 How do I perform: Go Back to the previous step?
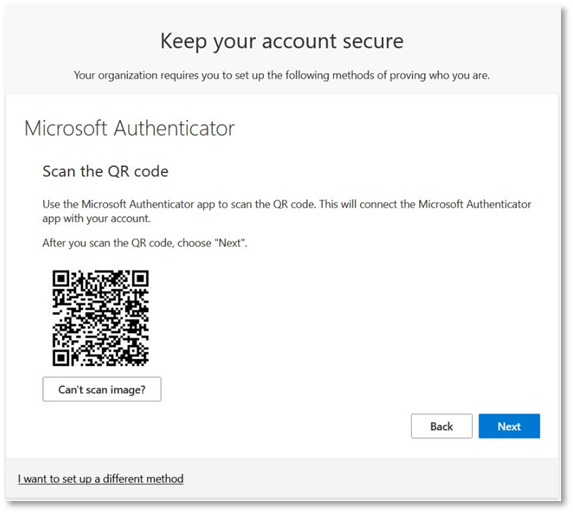pos(441,426)
